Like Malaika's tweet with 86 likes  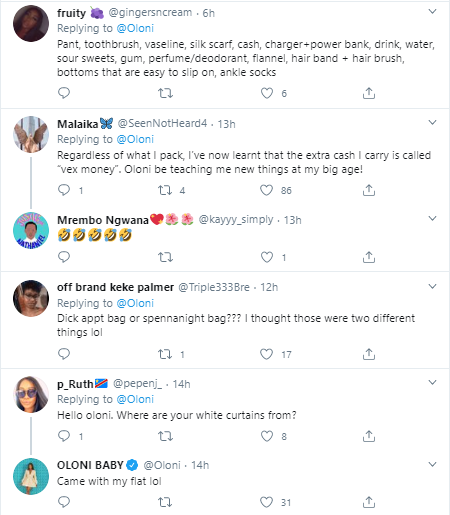pos(266,190)
